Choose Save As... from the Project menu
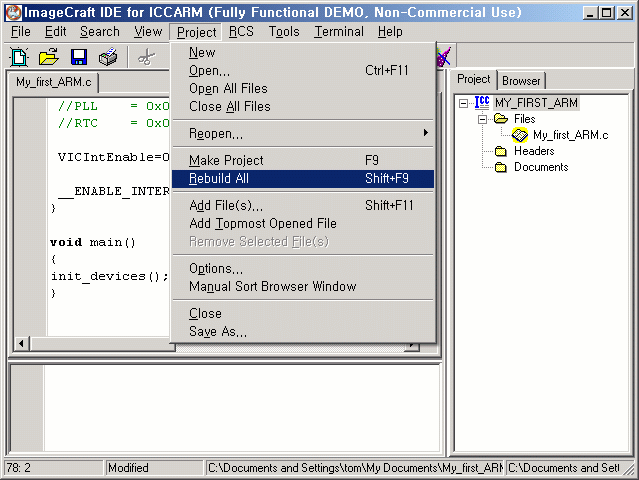The height and width of the screenshot is (480, 639). pos(303,332)
